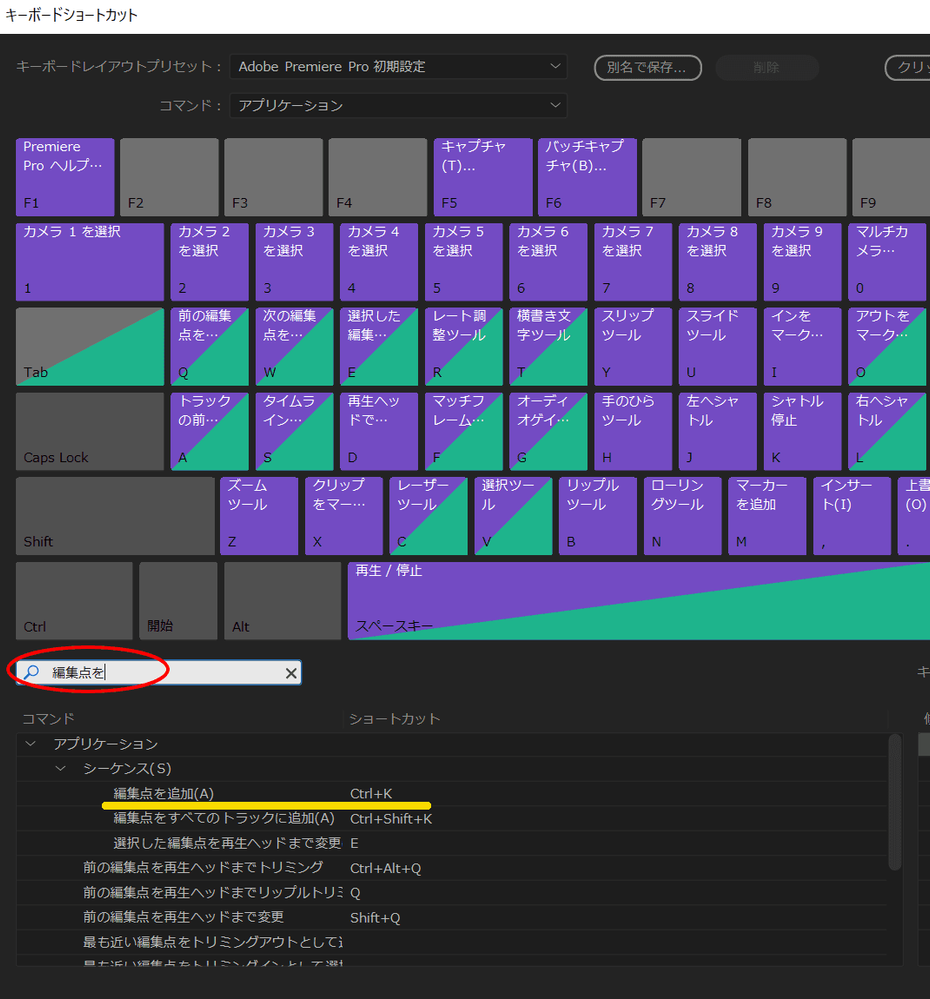The height and width of the screenshot is (999, 930).
Task: Open the keyboard layout preset dropdown
Action: click(398, 66)
